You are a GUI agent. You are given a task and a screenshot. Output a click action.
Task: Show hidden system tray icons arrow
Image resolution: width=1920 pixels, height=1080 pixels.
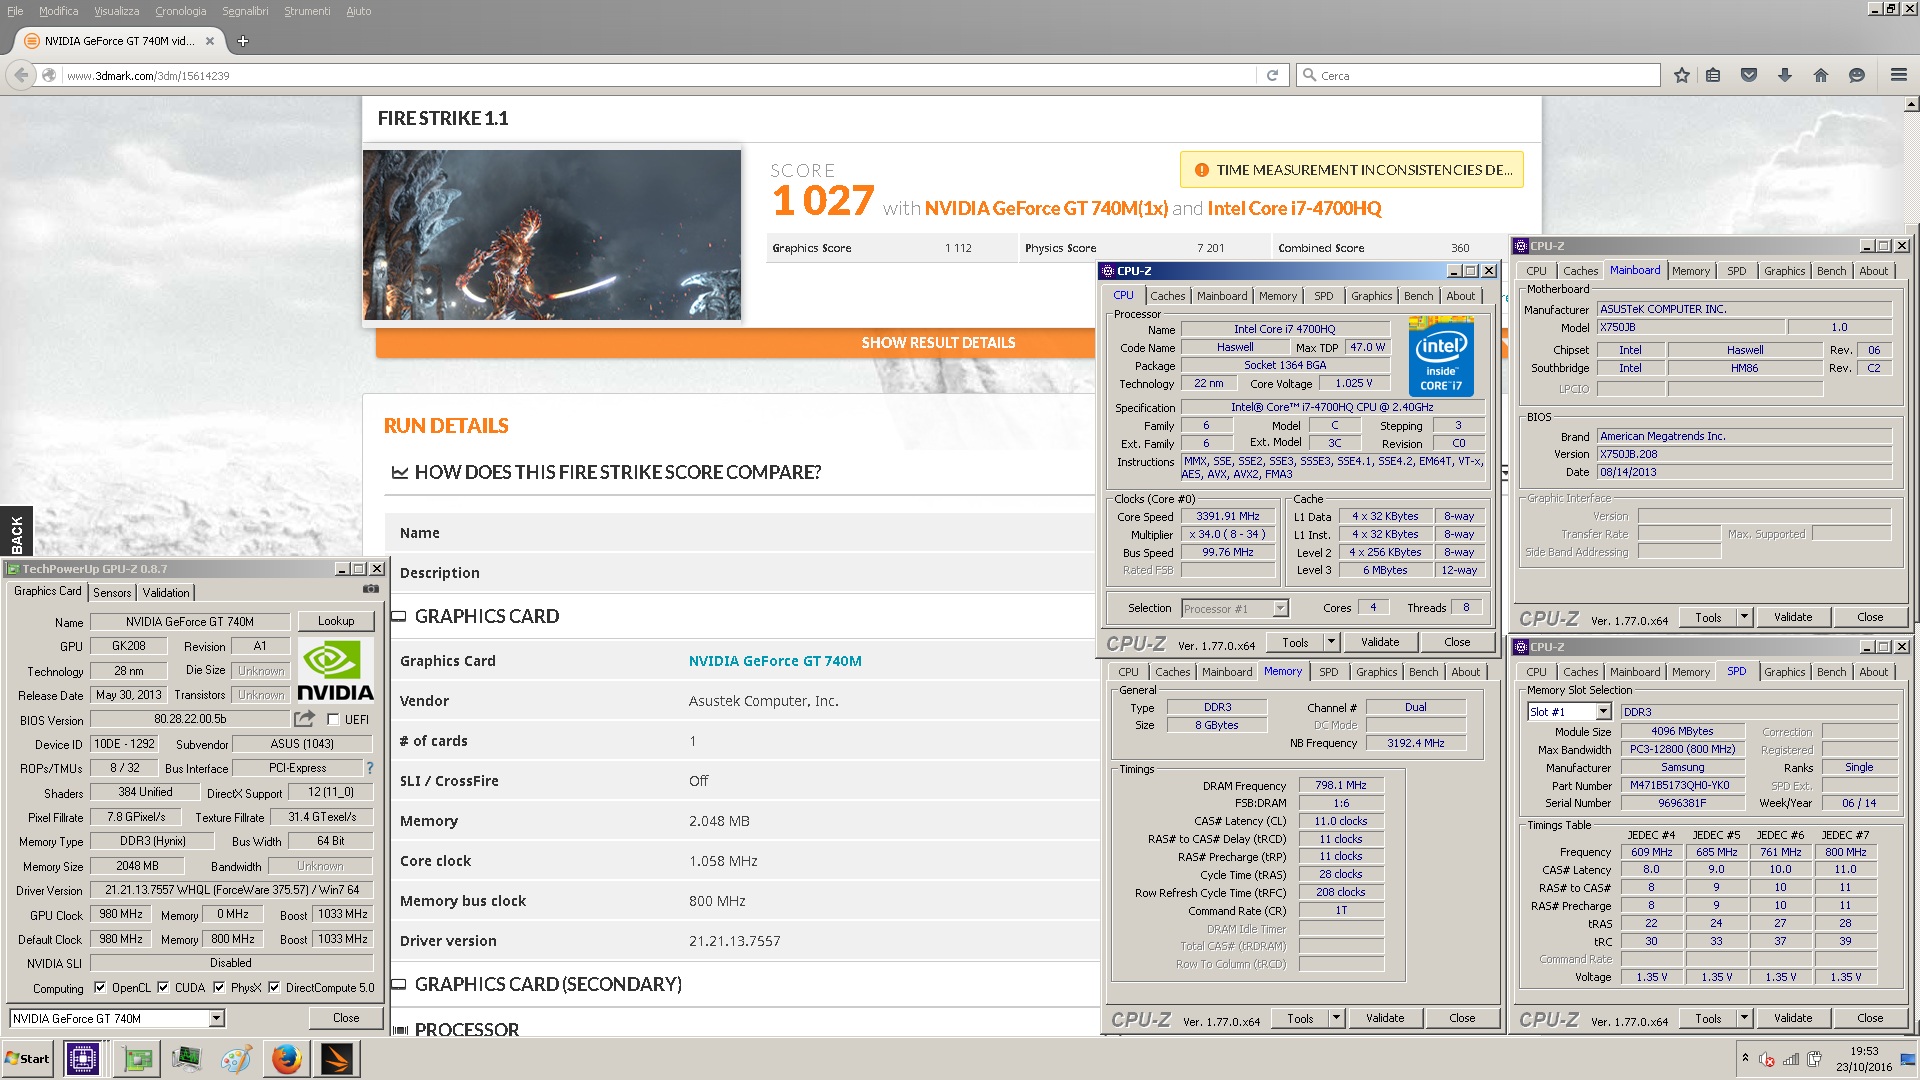point(1745,1058)
